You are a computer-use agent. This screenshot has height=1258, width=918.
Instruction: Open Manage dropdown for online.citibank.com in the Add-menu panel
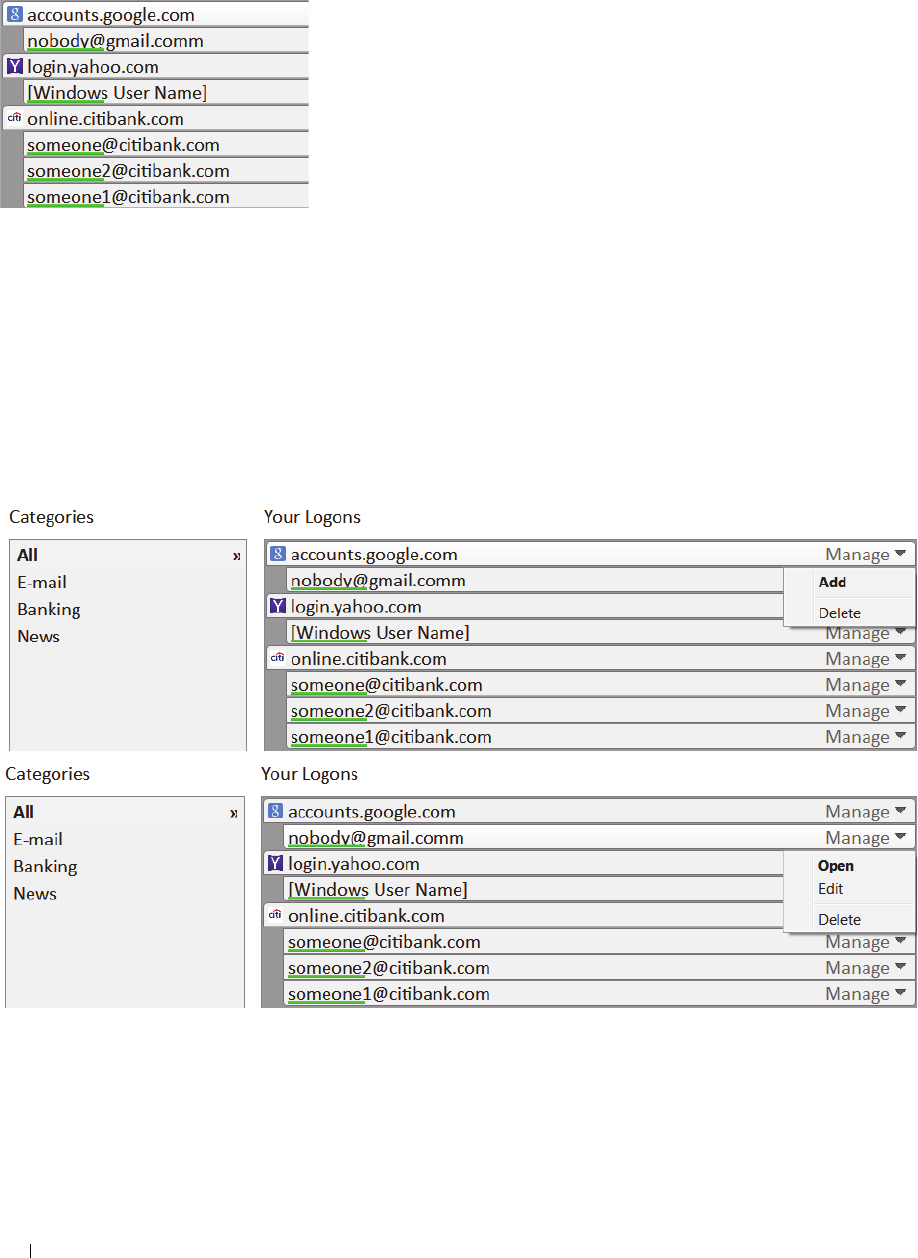[866, 659]
